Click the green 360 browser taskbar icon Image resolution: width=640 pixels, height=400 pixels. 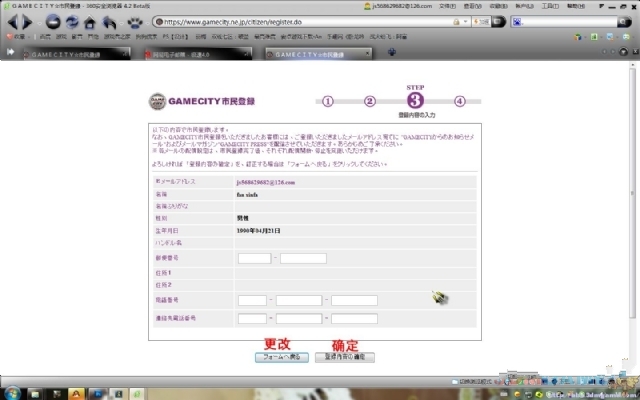tap(138, 394)
